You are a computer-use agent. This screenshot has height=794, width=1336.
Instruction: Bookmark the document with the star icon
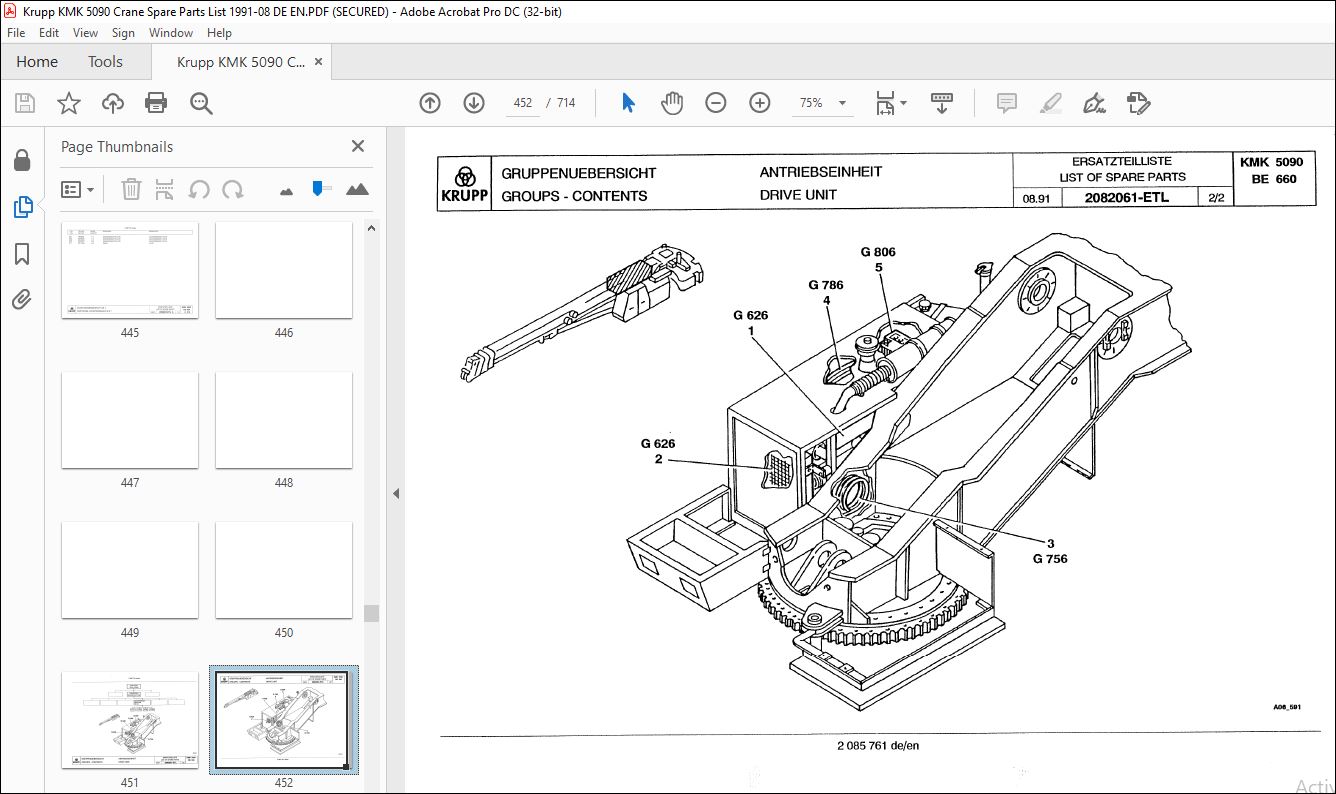(69, 102)
